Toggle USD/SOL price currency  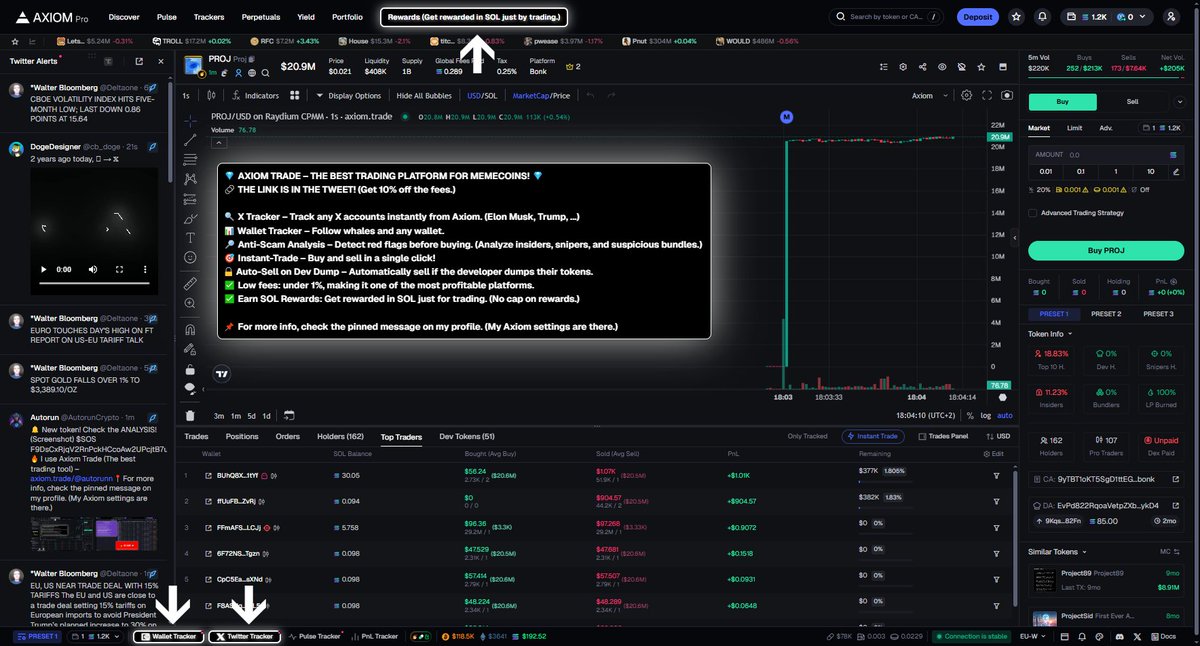[481, 95]
